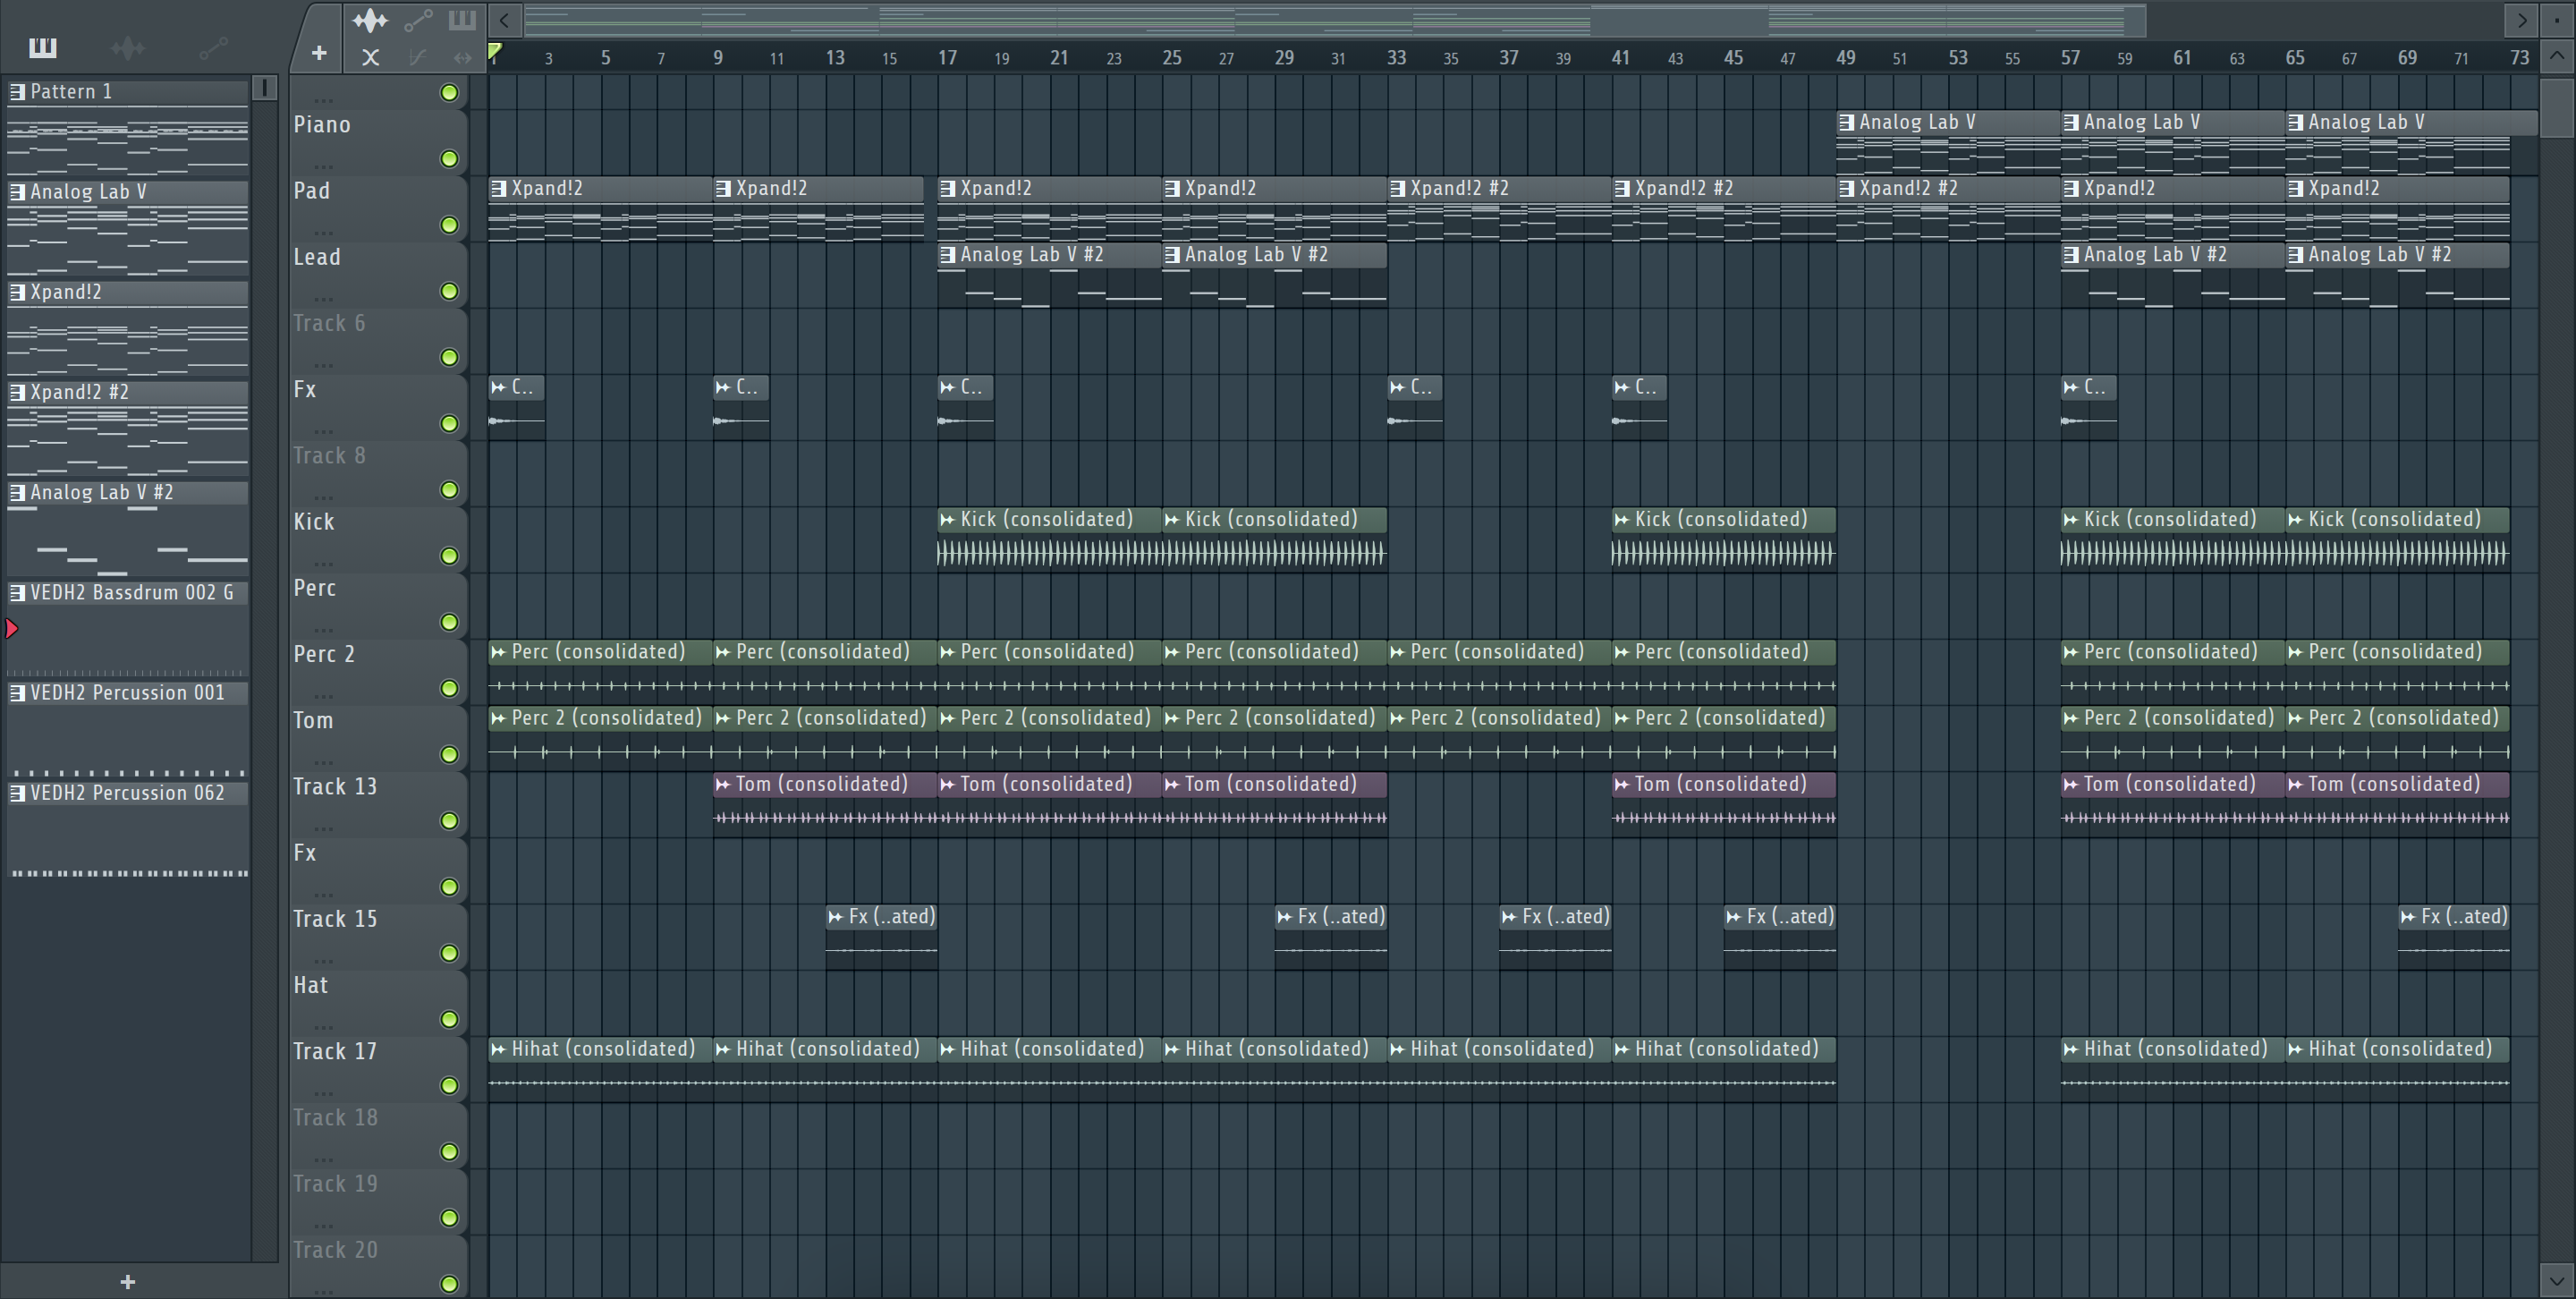Click the up arrow of vertical scrollbar
2576x1299 pixels.
tap(2557, 56)
